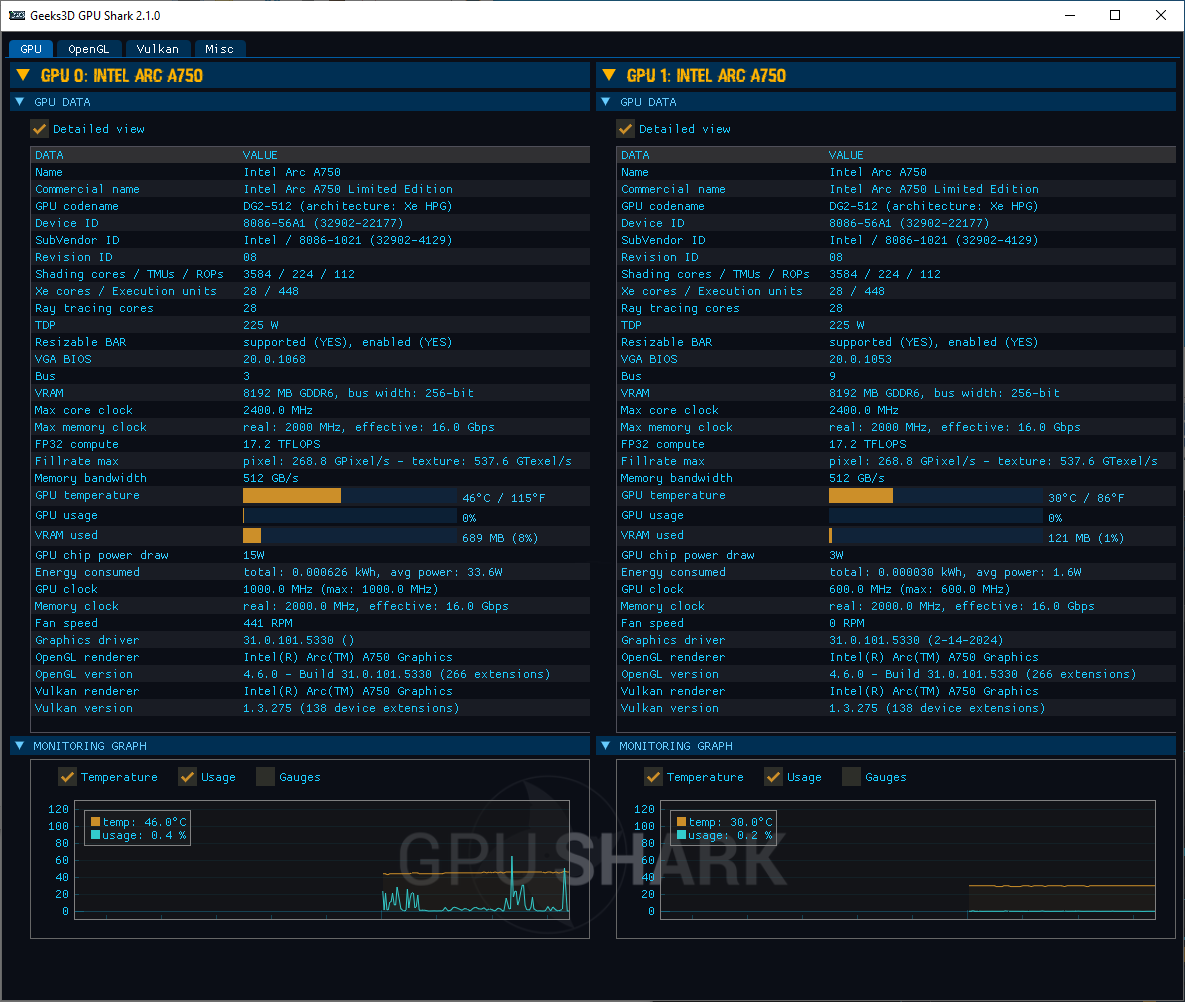Viewport: 1185px width, 1002px height.
Task: Click GPU 1 monitoring graph plot area
Action: coord(908,860)
